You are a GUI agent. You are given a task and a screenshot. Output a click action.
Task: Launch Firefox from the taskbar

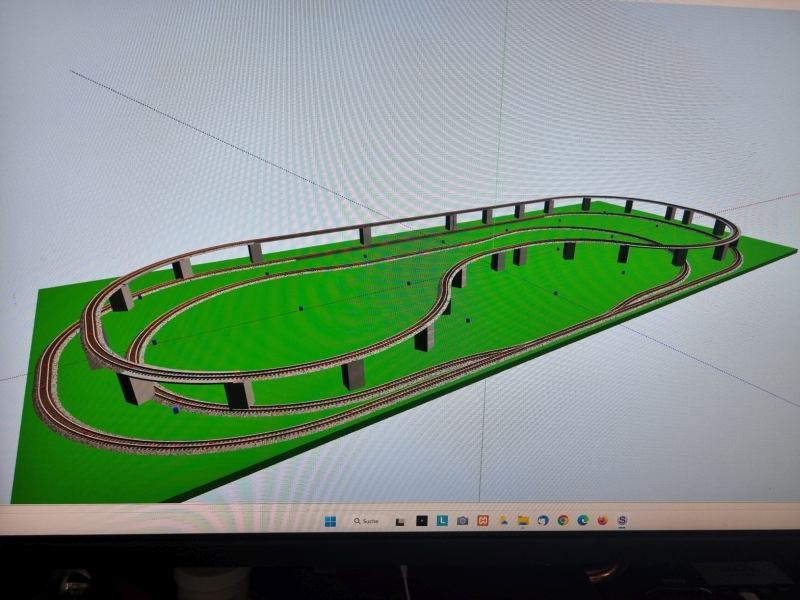pos(603,521)
